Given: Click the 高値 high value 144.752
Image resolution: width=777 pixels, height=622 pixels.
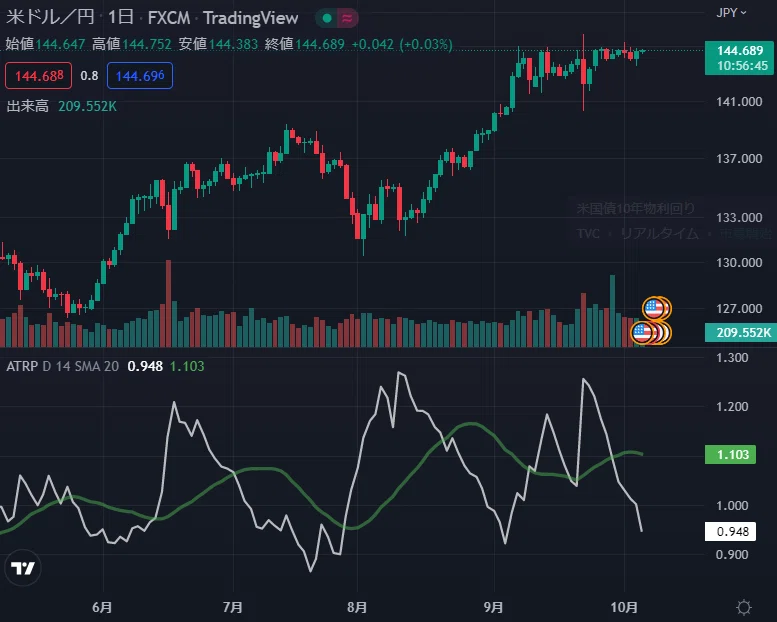Looking at the screenshot, I should coord(147,44).
